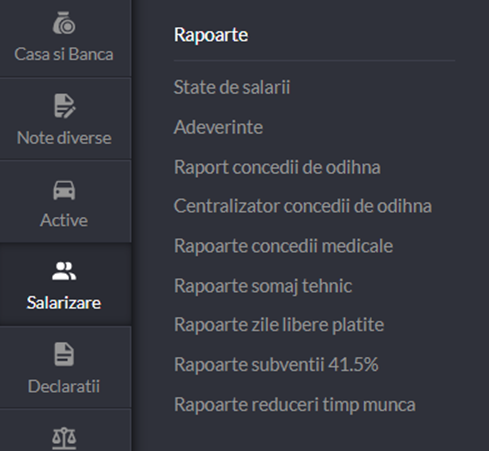
Task: Open Rapoarte somaj tehnic
Action: pyautogui.click(x=263, y=286)
